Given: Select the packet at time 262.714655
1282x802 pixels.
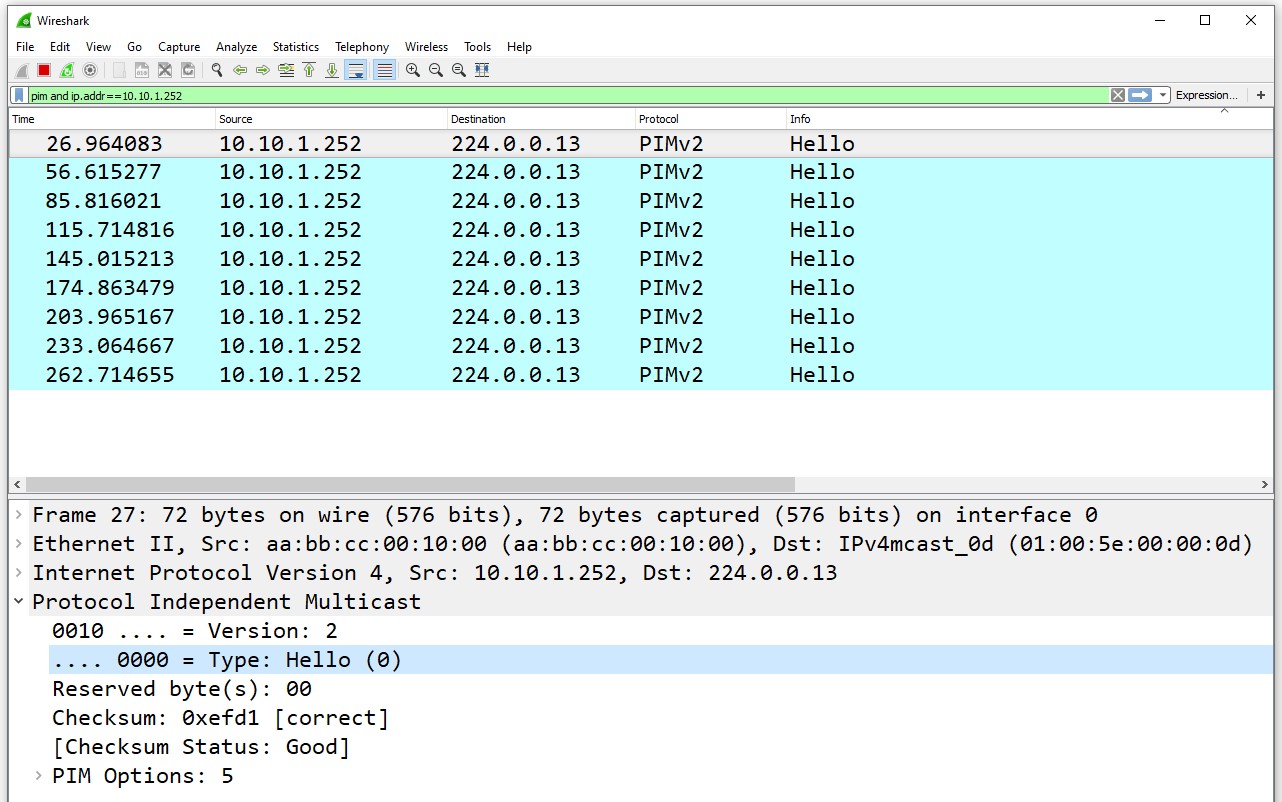Looking at the screenshot, I should [641, 375].
